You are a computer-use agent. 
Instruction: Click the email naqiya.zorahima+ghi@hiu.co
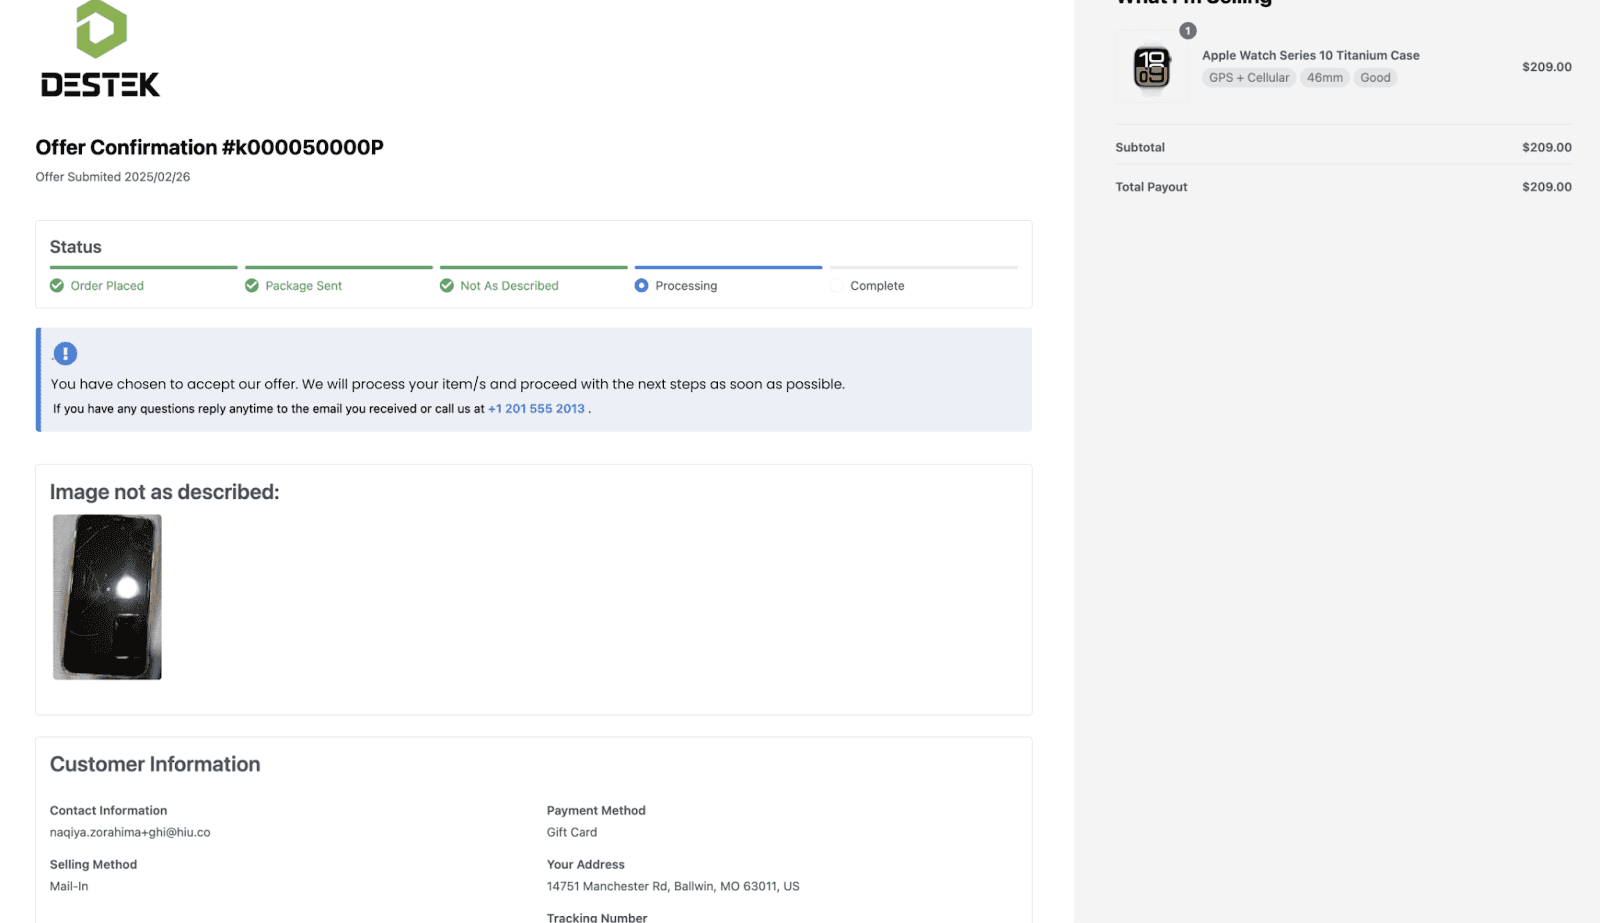130,832
